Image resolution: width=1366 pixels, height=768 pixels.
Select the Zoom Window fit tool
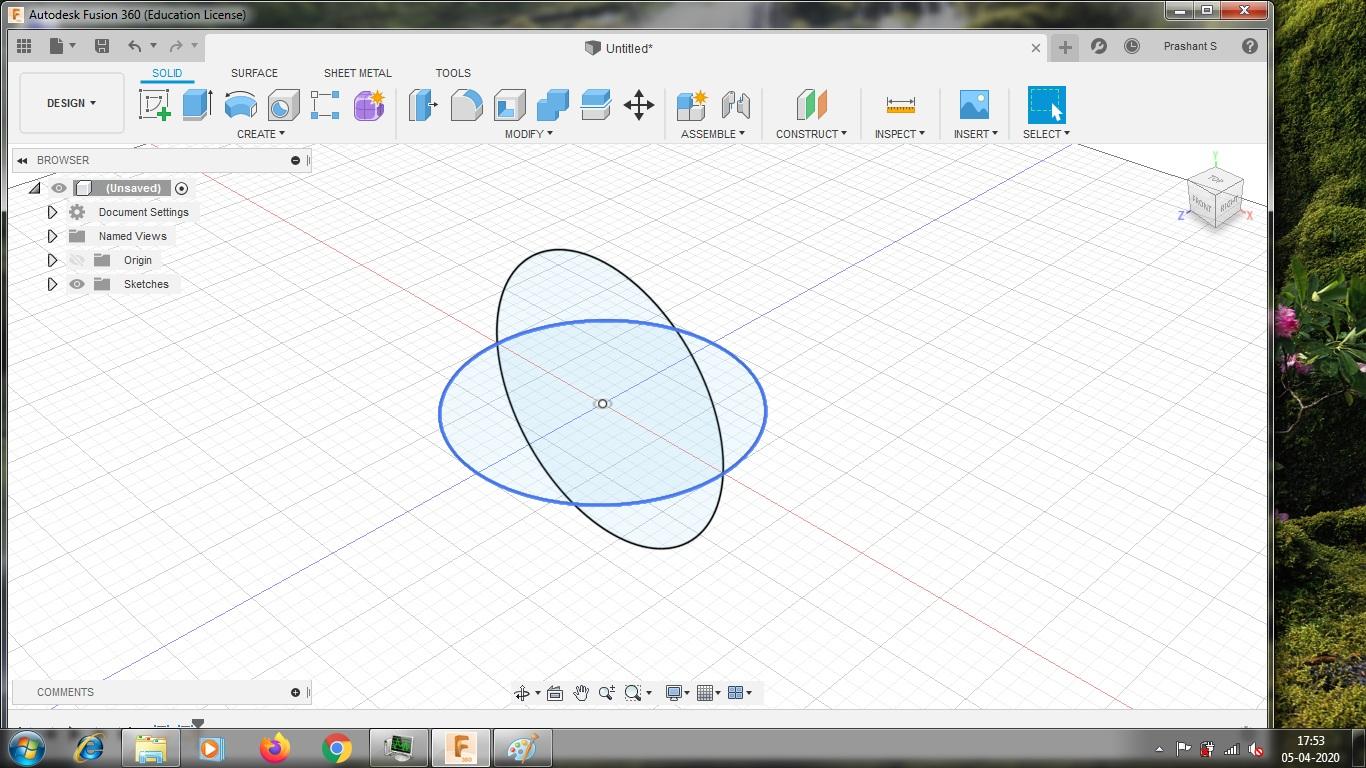pyautogui.click(x=632, y=693)
